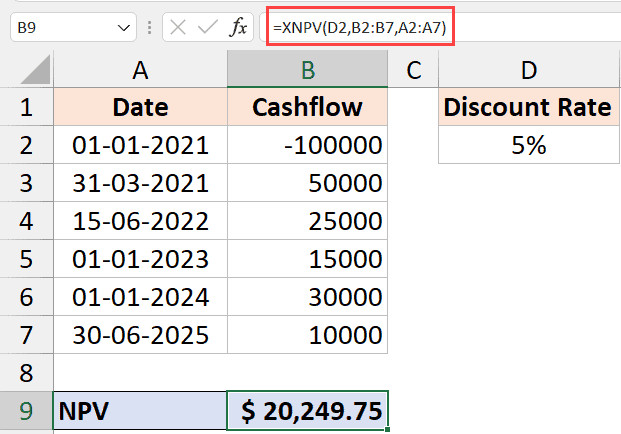
Task: Select the NPV label cell
Action: [x=140, y=410]
